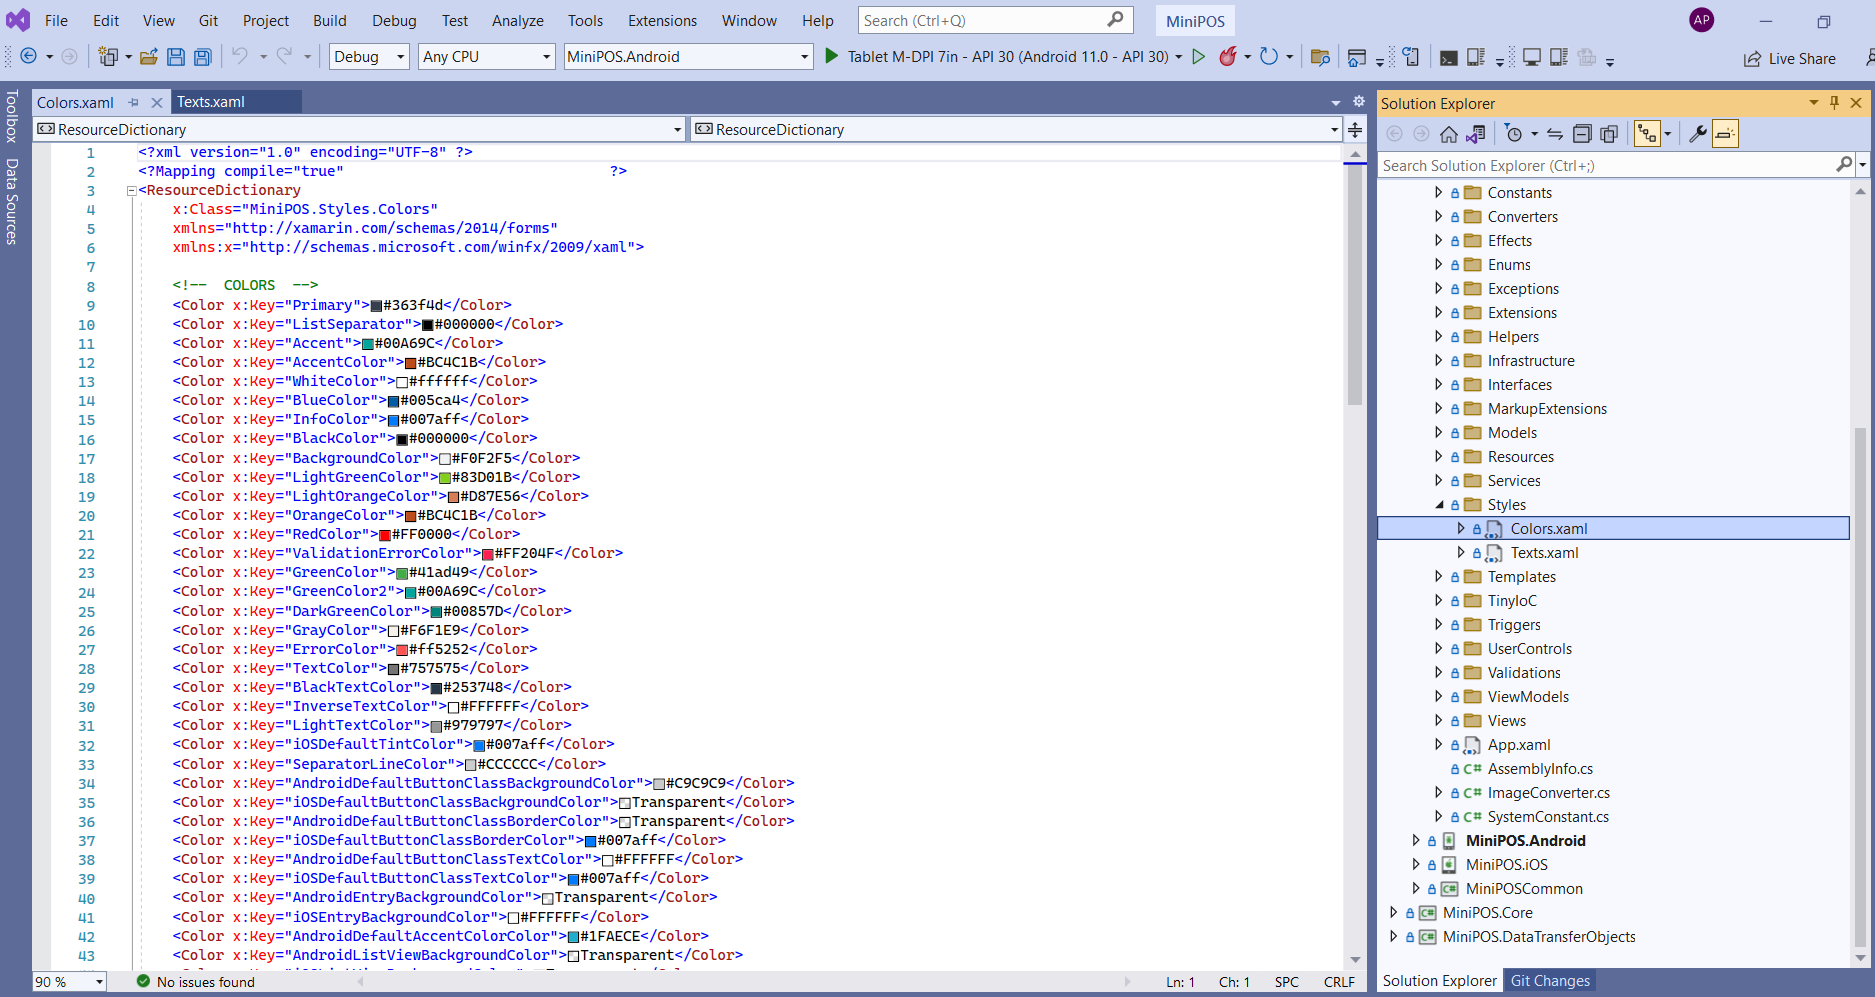Click the editor tab settings gear icon
1875x997 pixels.
pyautogui.click(x=1358, y=102)
